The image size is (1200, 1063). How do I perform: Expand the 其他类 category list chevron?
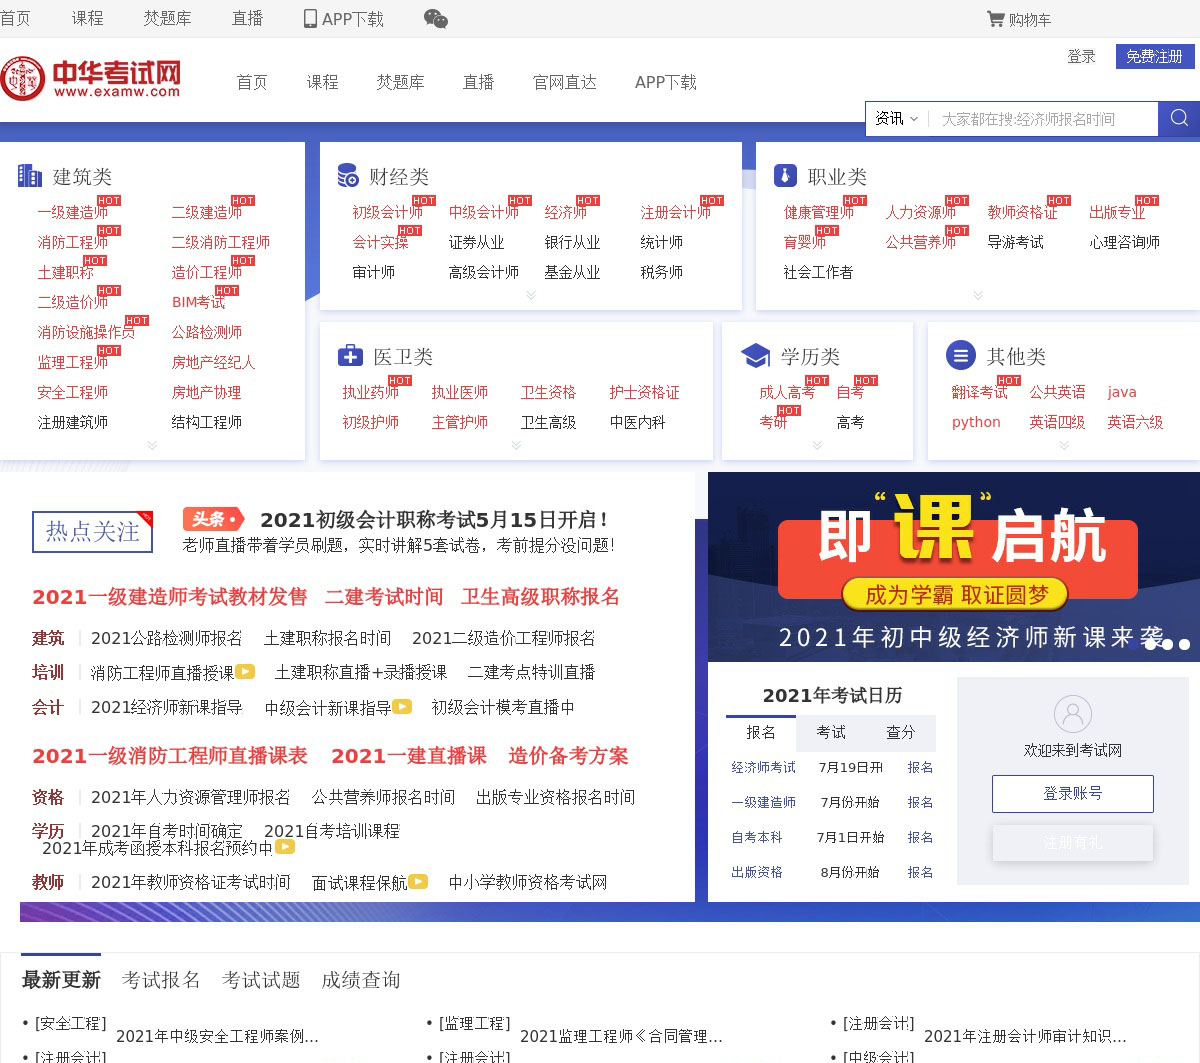point(1064,445)
